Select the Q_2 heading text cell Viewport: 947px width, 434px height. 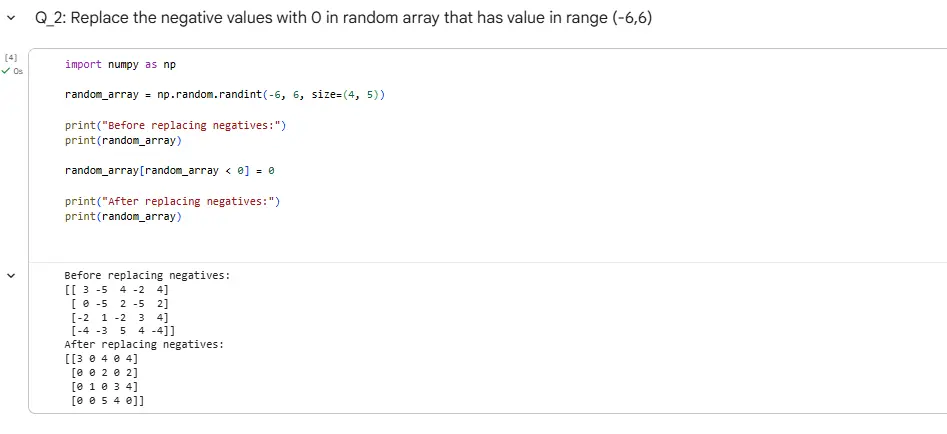coord(343,19)
